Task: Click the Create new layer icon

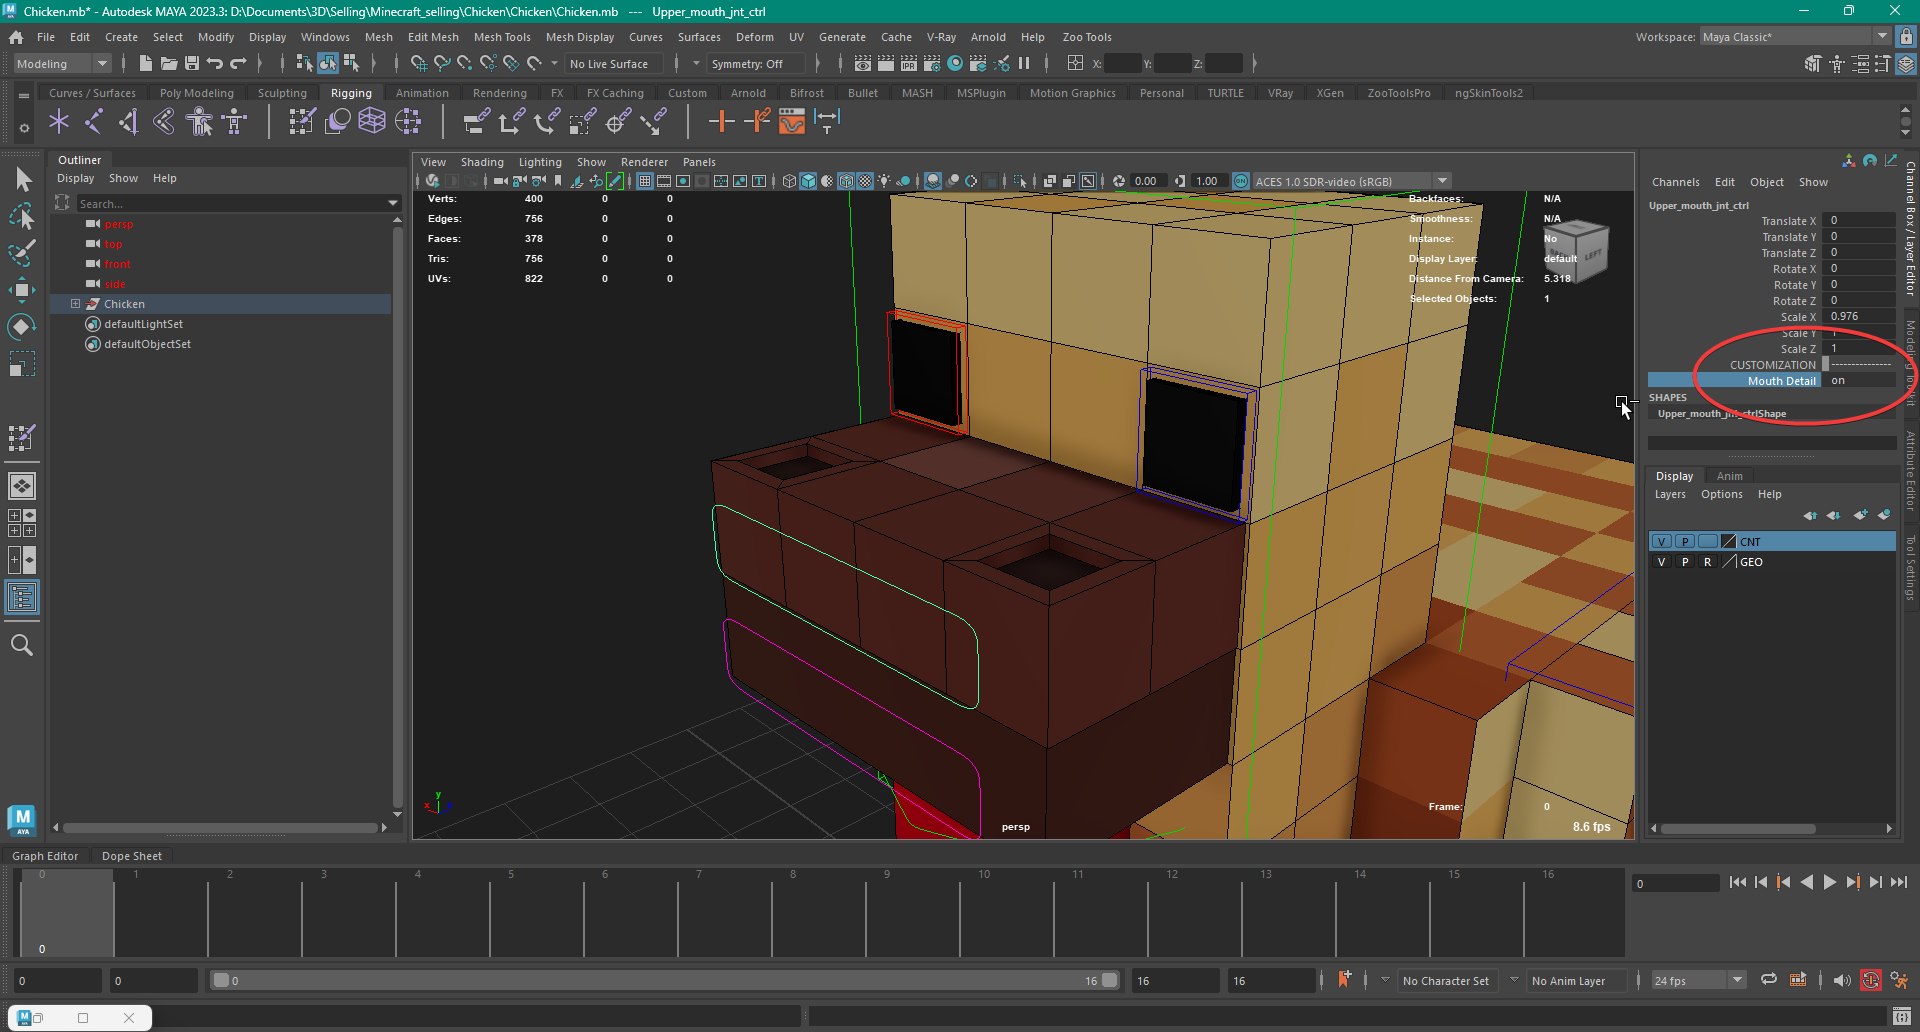Action: click(x=1860, y=515)
